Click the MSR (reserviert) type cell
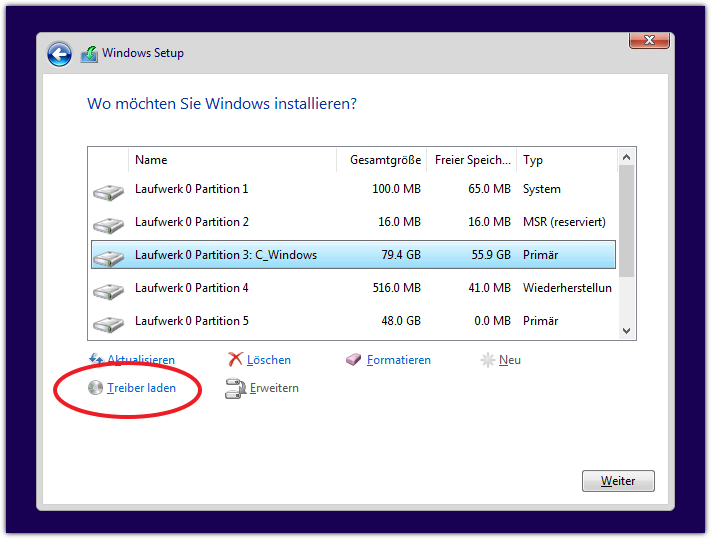Screen dimensions: 711x539 tap(565, 222)
